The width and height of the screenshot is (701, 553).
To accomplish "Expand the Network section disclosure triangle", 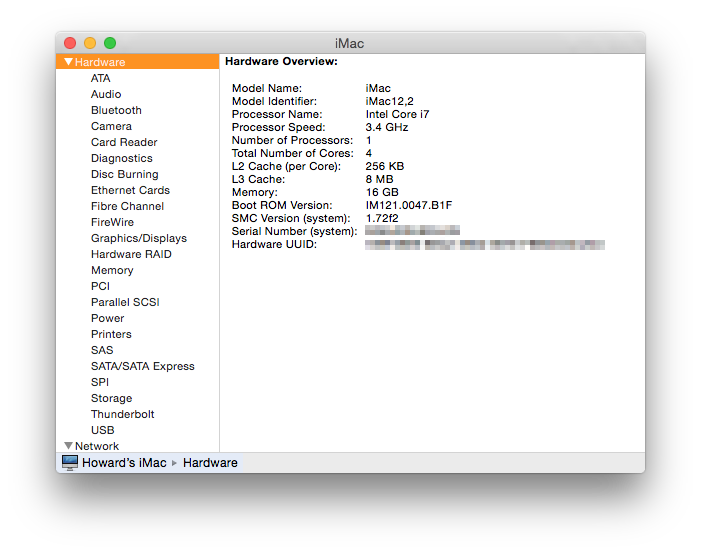I will 68,446.
